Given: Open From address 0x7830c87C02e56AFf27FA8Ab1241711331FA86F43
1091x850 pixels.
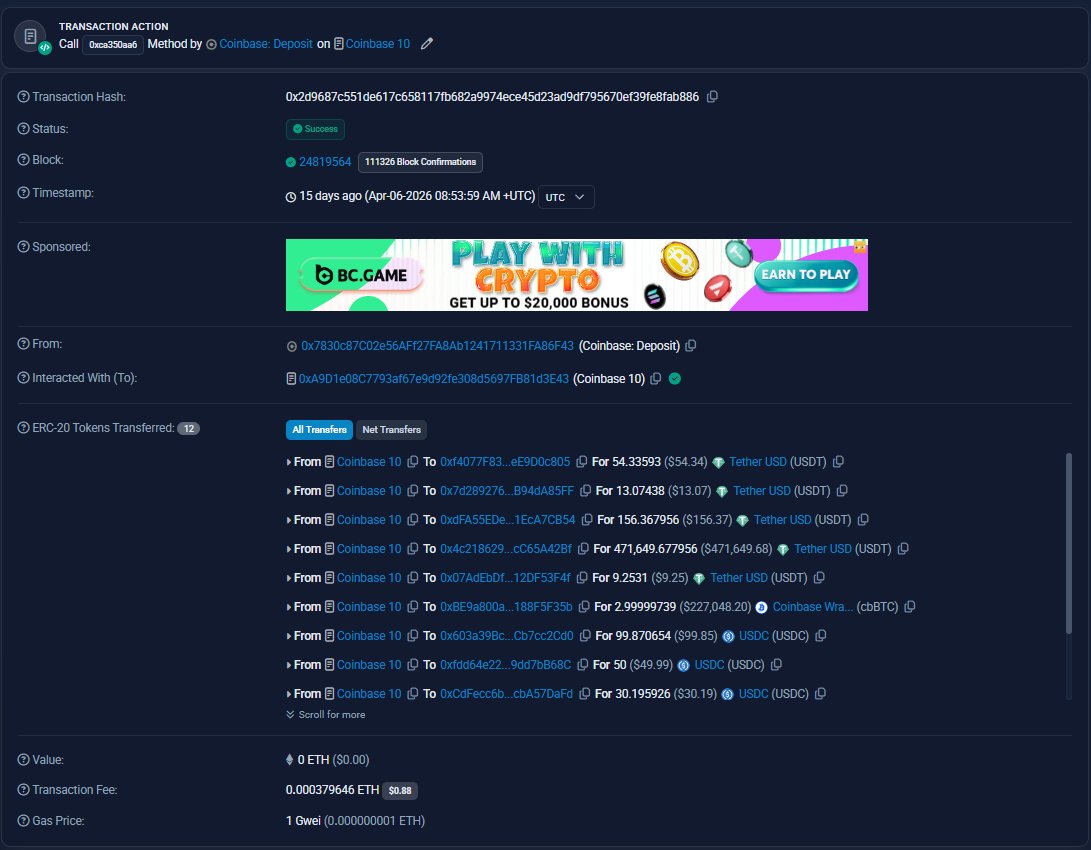Looking at the screenshot, I should tap(438, 346).
